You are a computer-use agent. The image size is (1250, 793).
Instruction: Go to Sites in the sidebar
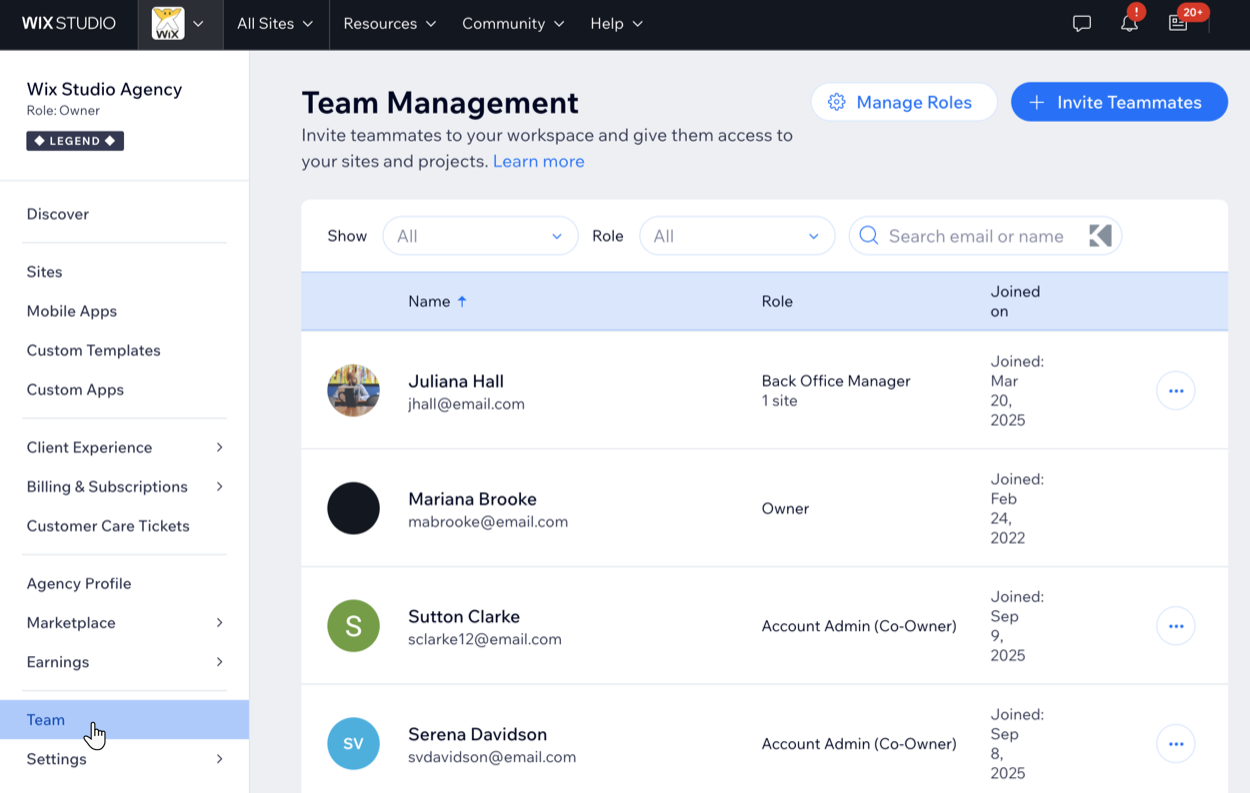coord(45,272)
